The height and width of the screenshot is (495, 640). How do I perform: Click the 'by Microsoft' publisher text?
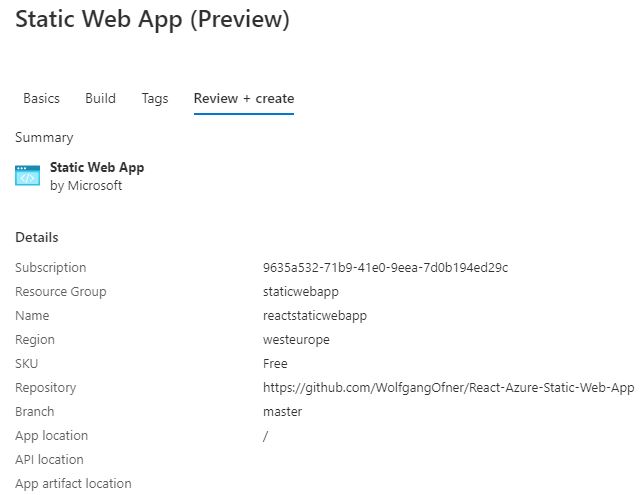click(x=86, y=186)
